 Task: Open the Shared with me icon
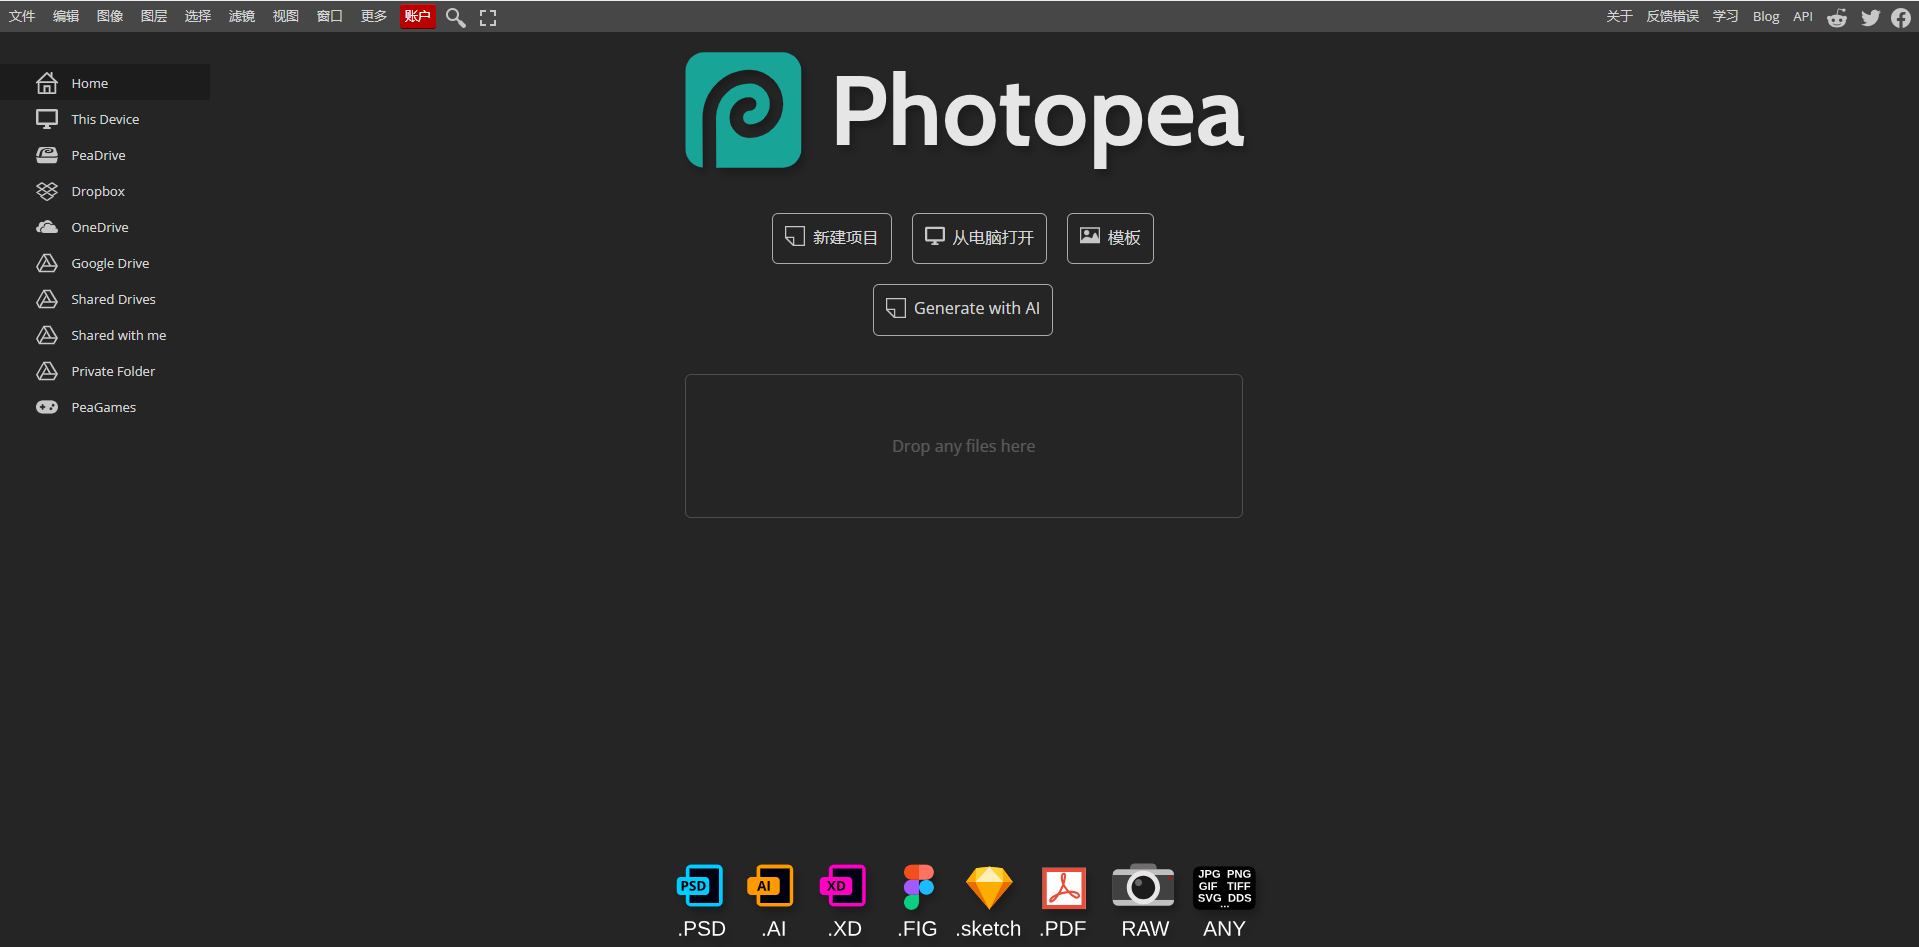[47, 335]
